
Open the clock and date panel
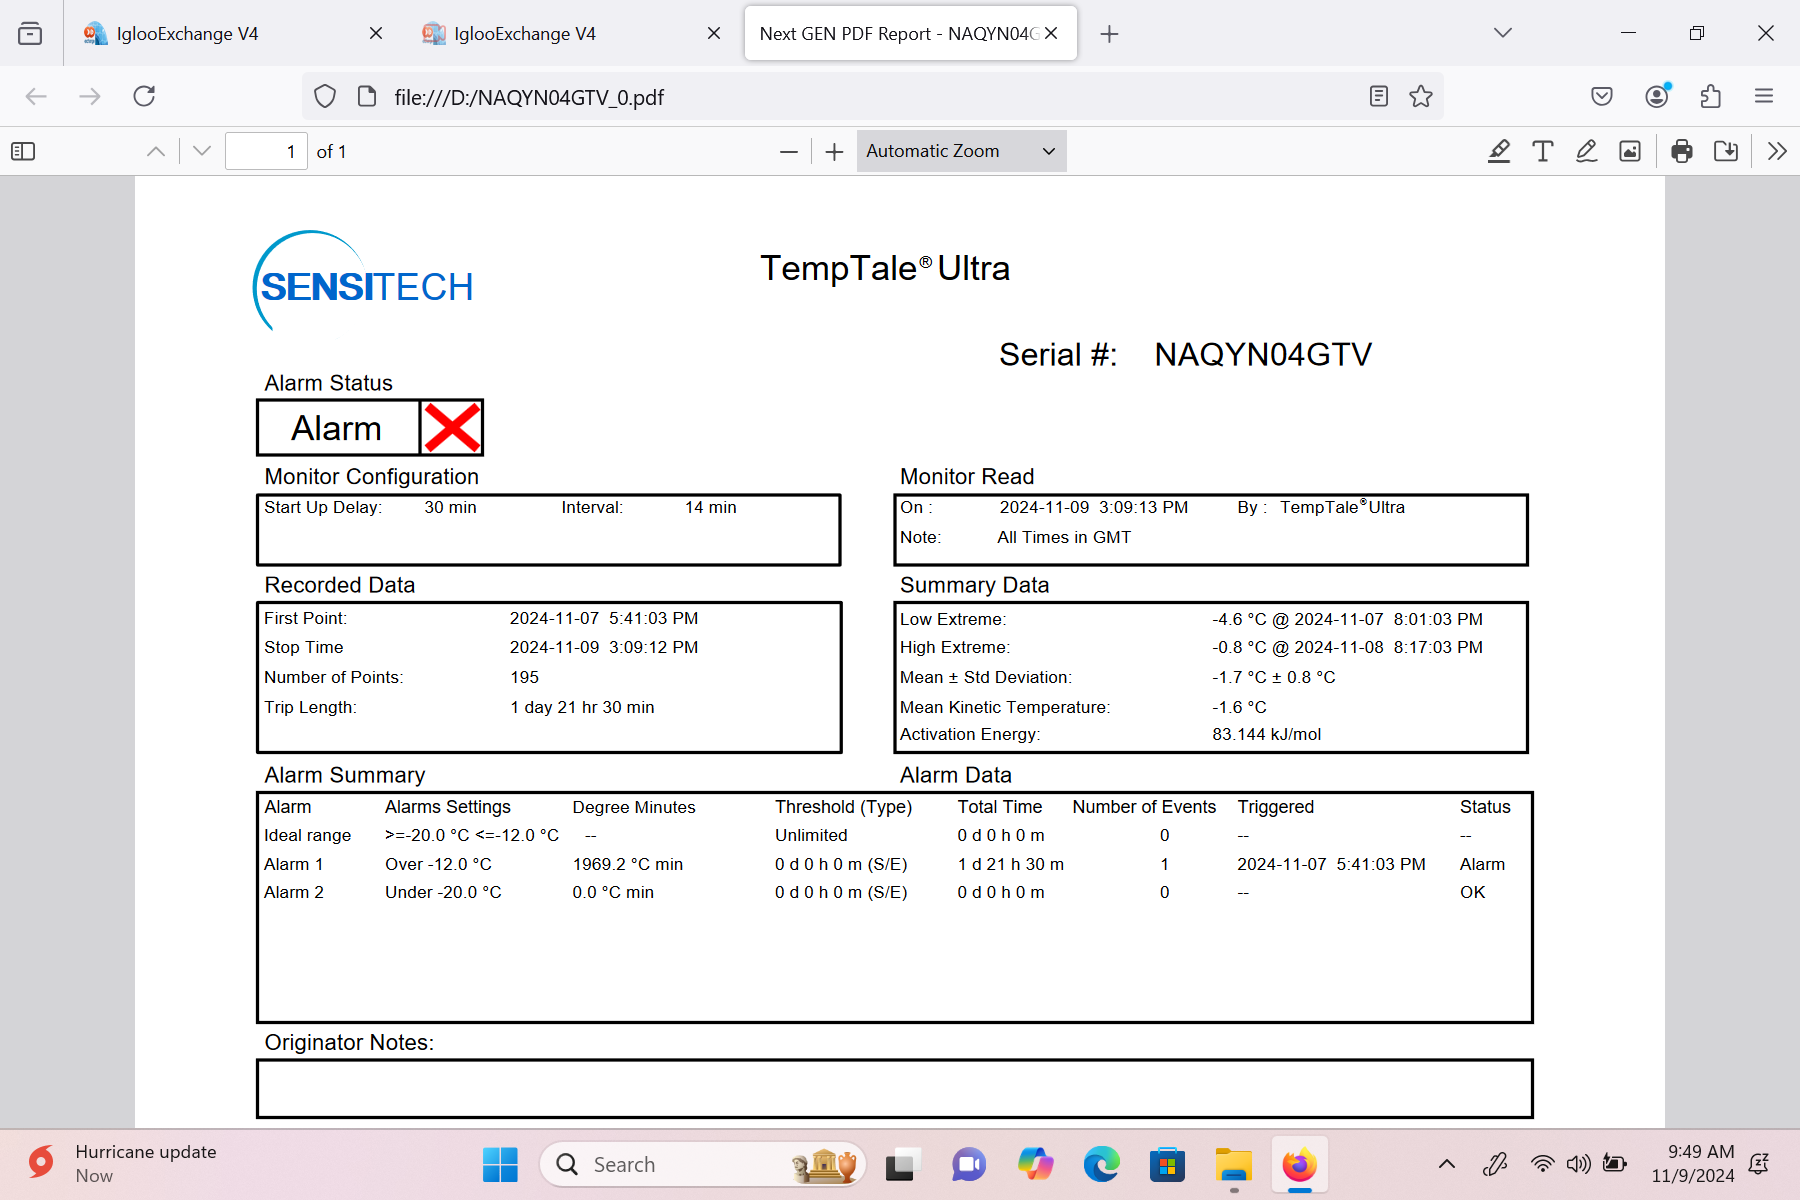pos(1693,1163)
